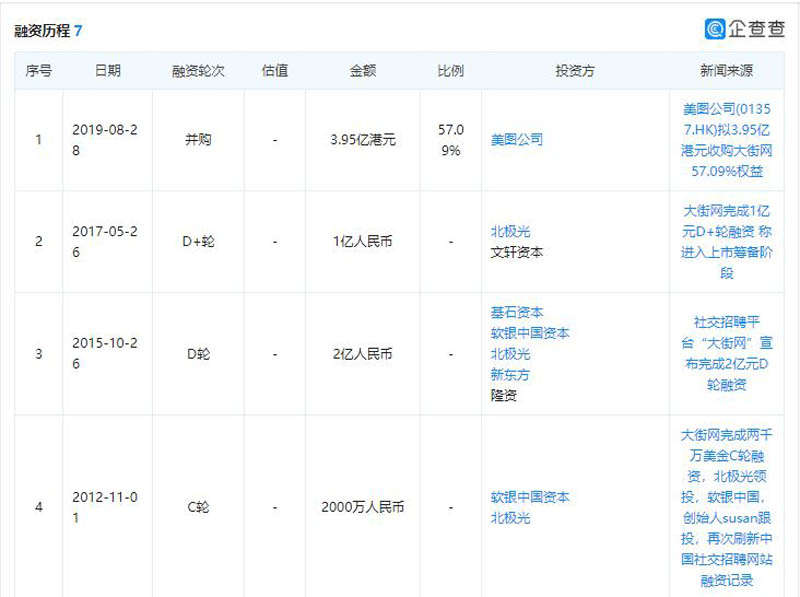Open news on 大街网 1亿元 D+轮 financing
The width and height of the screenshot is (800, 597).
pos(727,241)
